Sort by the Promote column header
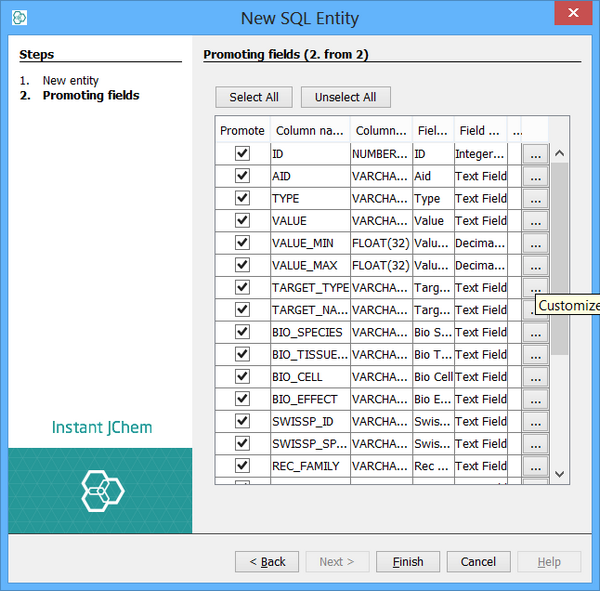Image resolution: width=600 pixels, height=591 pixels. pos(242,130)
